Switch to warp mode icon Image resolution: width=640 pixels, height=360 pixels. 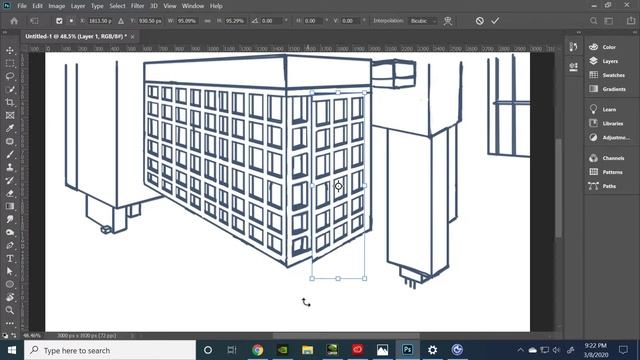pyautogui.click(x=448, y=21)
